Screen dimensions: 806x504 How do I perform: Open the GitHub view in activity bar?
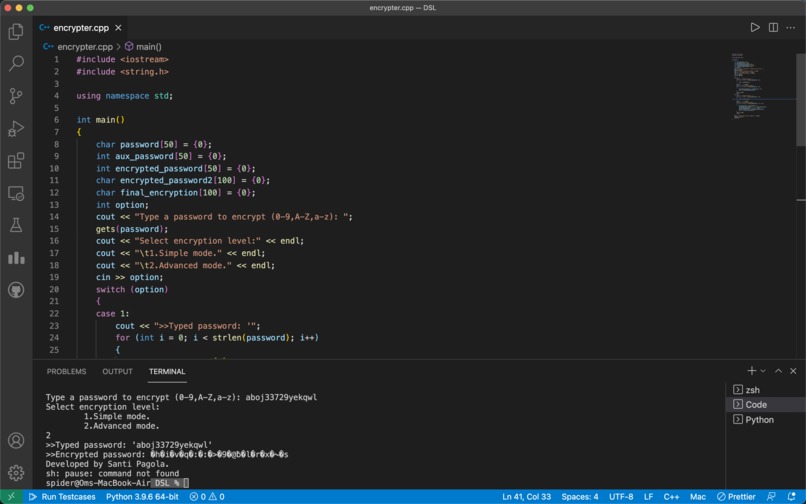click(16, 290)
